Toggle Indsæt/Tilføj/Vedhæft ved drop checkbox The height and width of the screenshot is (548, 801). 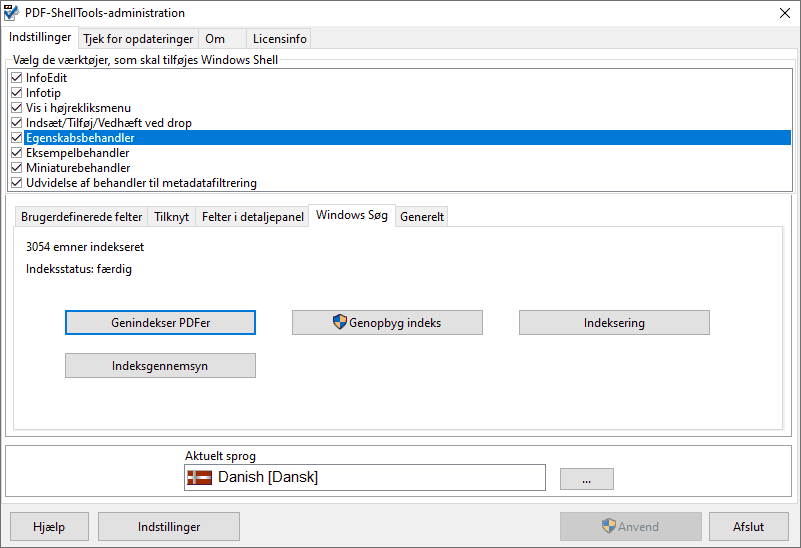[x=17, y=123]
